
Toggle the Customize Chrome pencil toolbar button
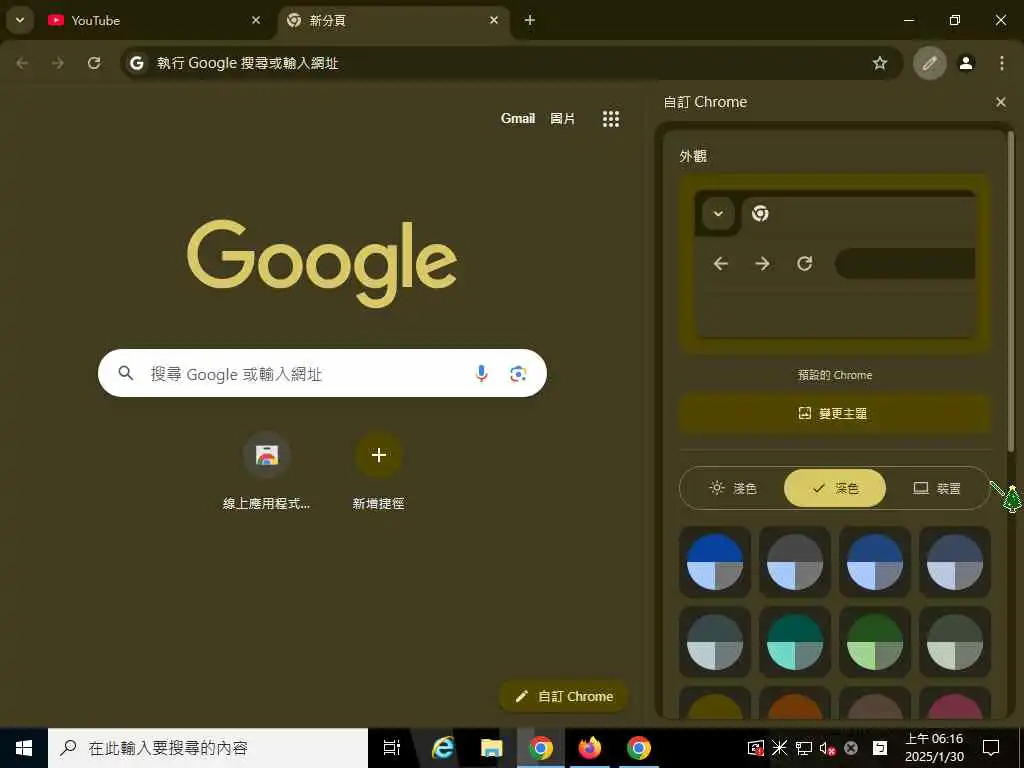930,63
